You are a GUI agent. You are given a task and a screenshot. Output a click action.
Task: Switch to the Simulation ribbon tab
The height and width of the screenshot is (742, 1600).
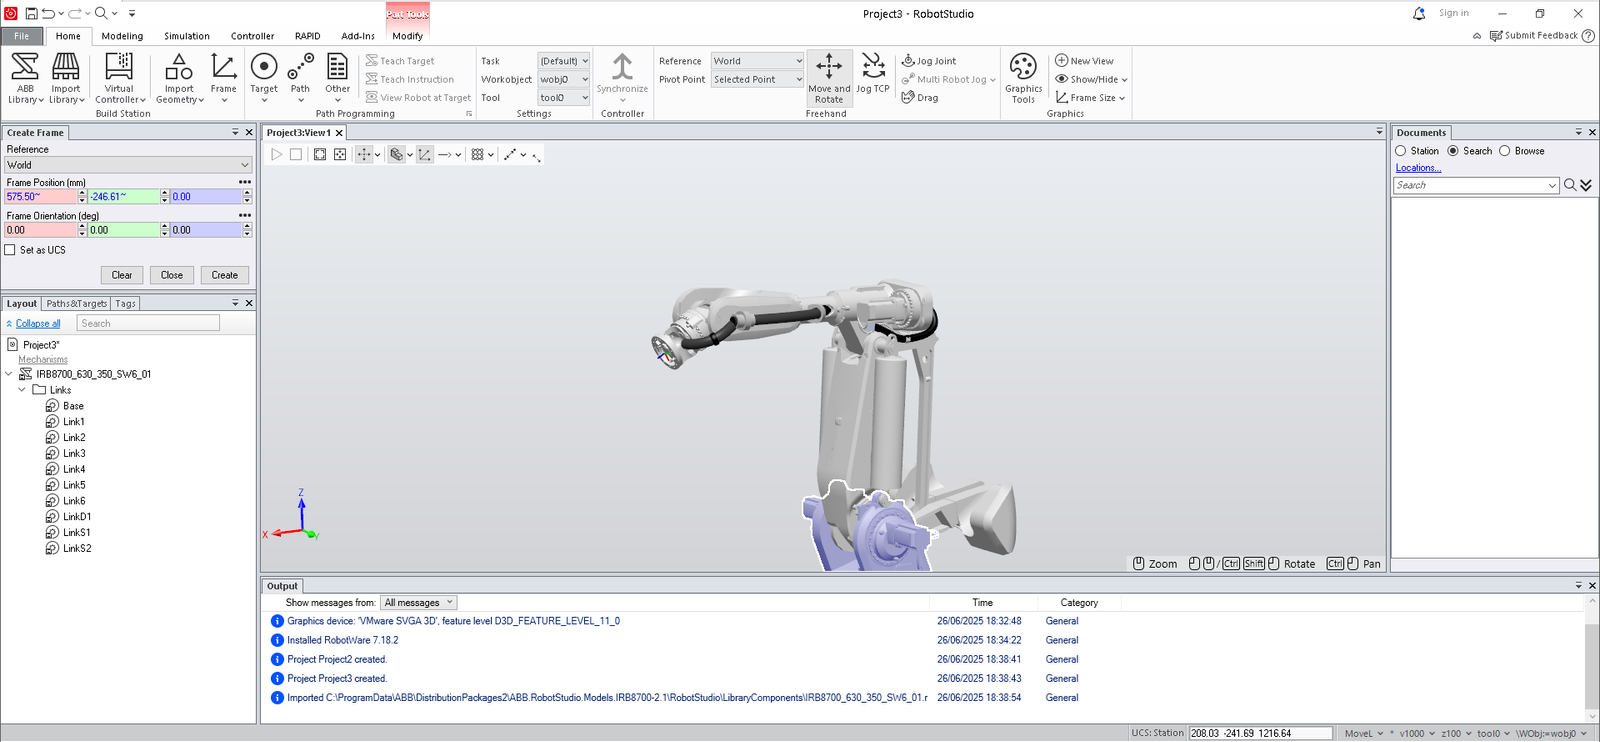pyautogui.click(x=187, y=36)
